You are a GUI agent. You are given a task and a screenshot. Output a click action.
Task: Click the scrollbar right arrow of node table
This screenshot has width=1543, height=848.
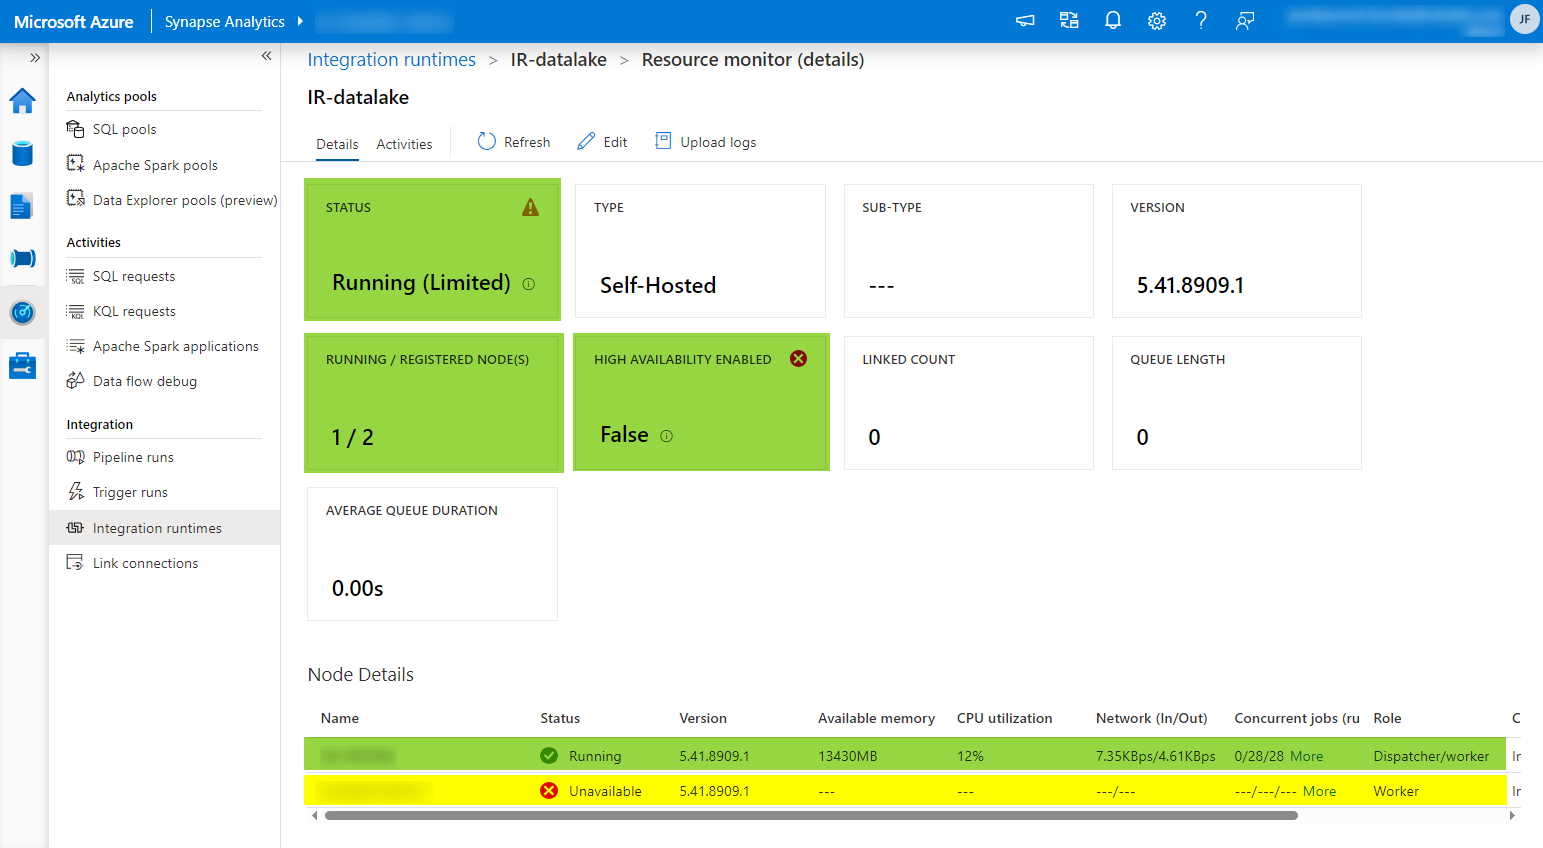(x=1512, y=816)
